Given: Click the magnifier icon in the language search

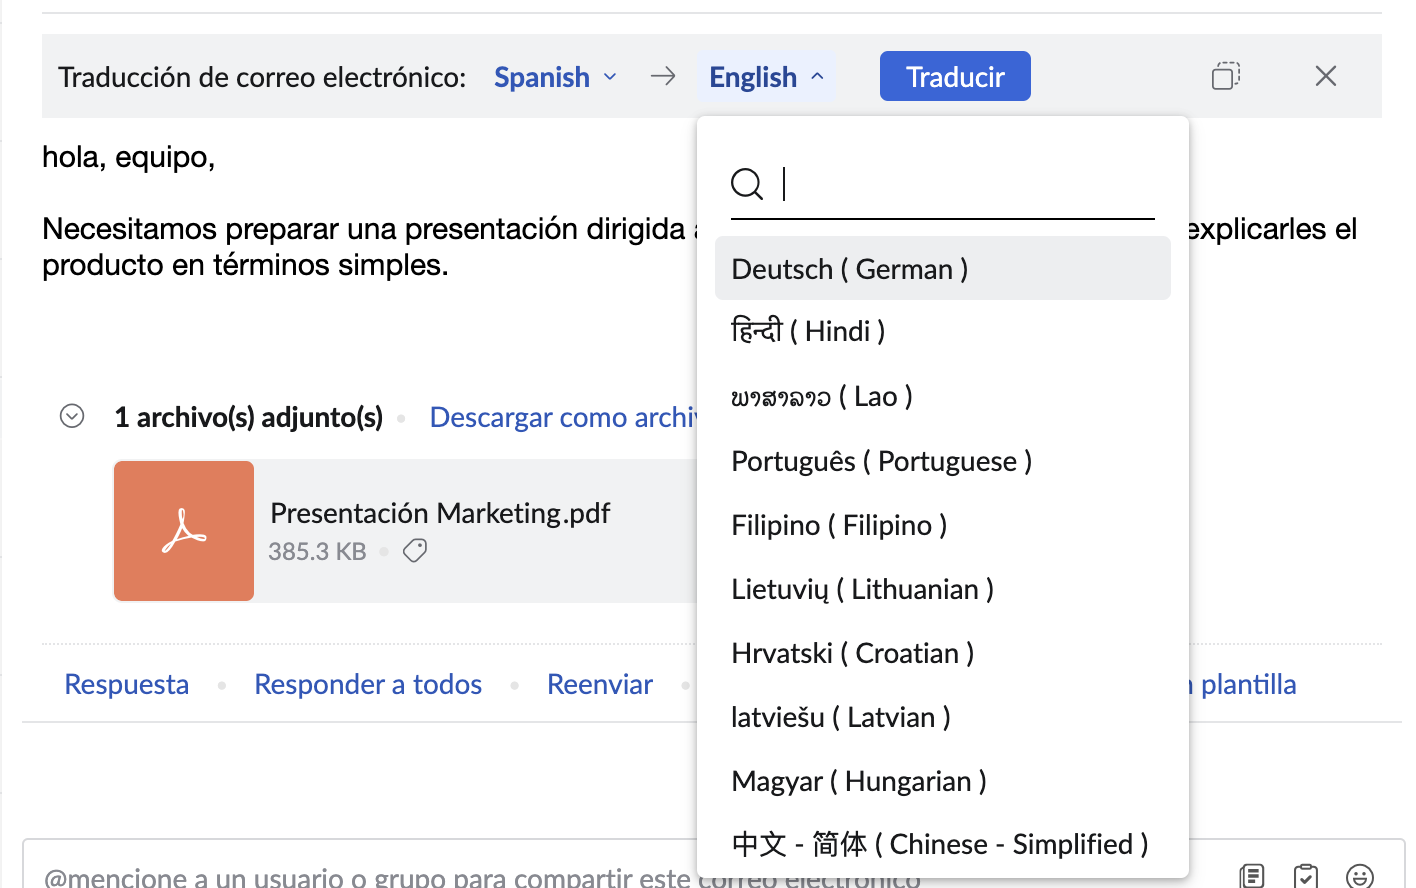Looking at the screenshot, I should [747, 184].
